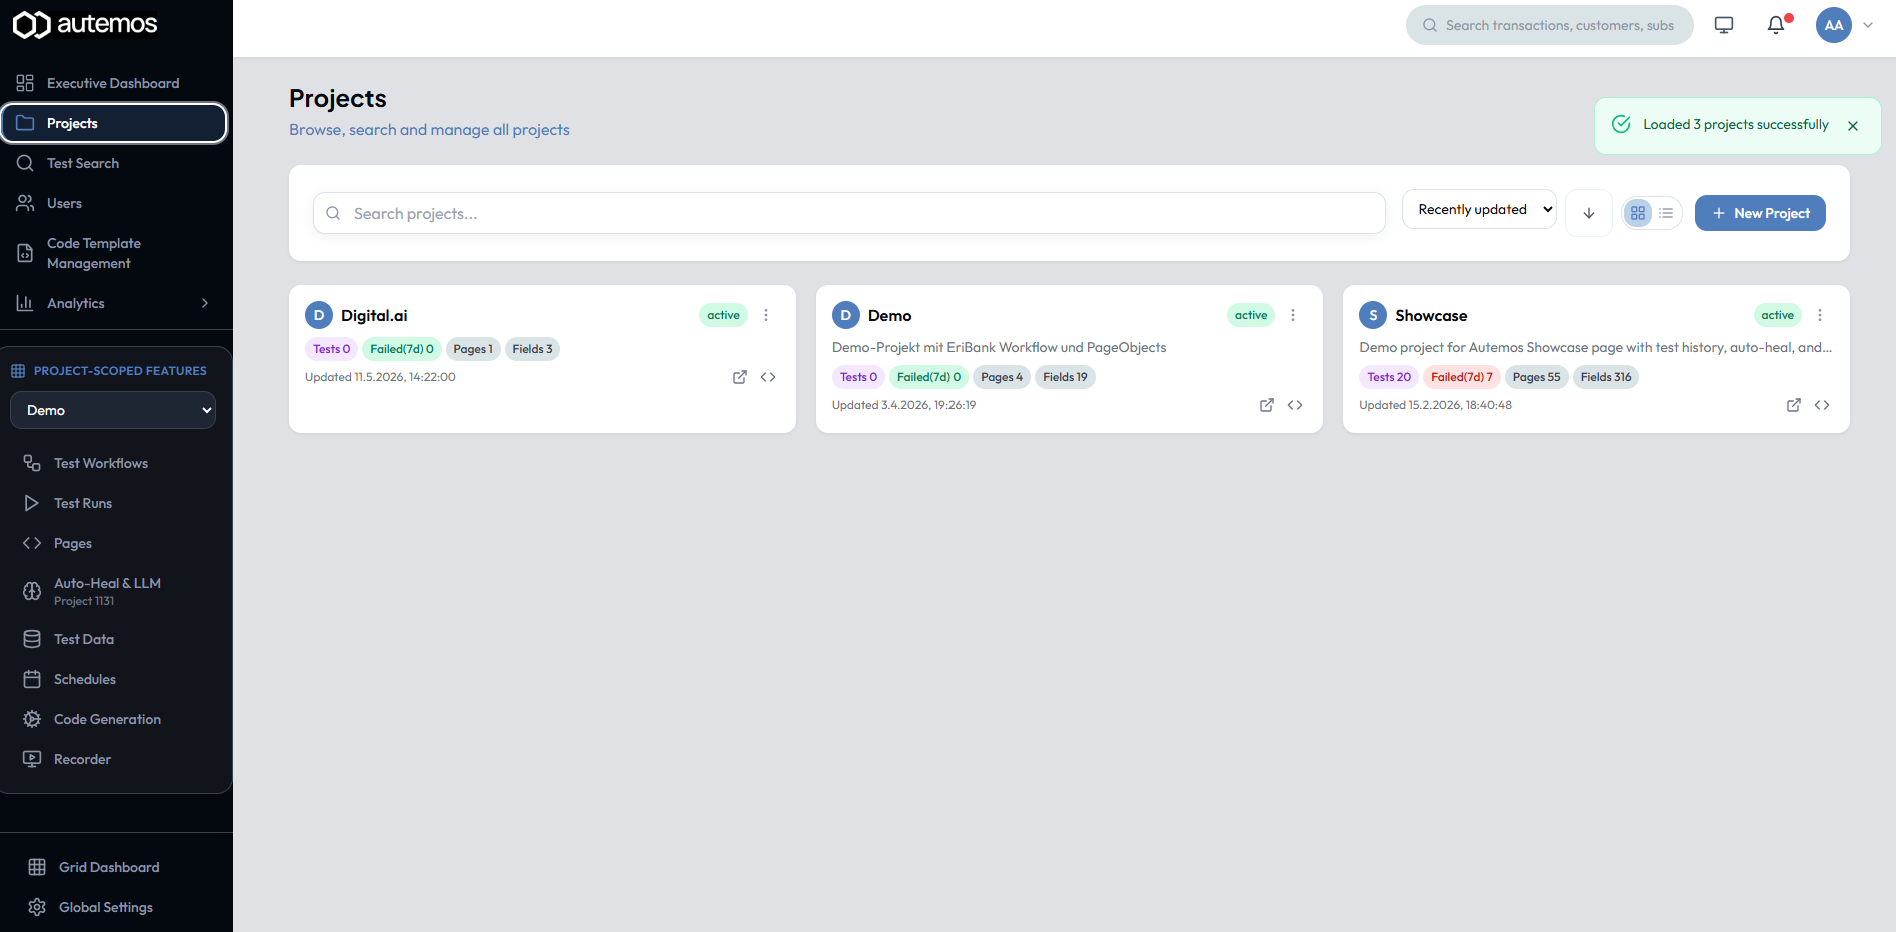The width and height of the screenshot is (1896, 932).
Task: Switch to grid view
Action: pos(1638,213)
